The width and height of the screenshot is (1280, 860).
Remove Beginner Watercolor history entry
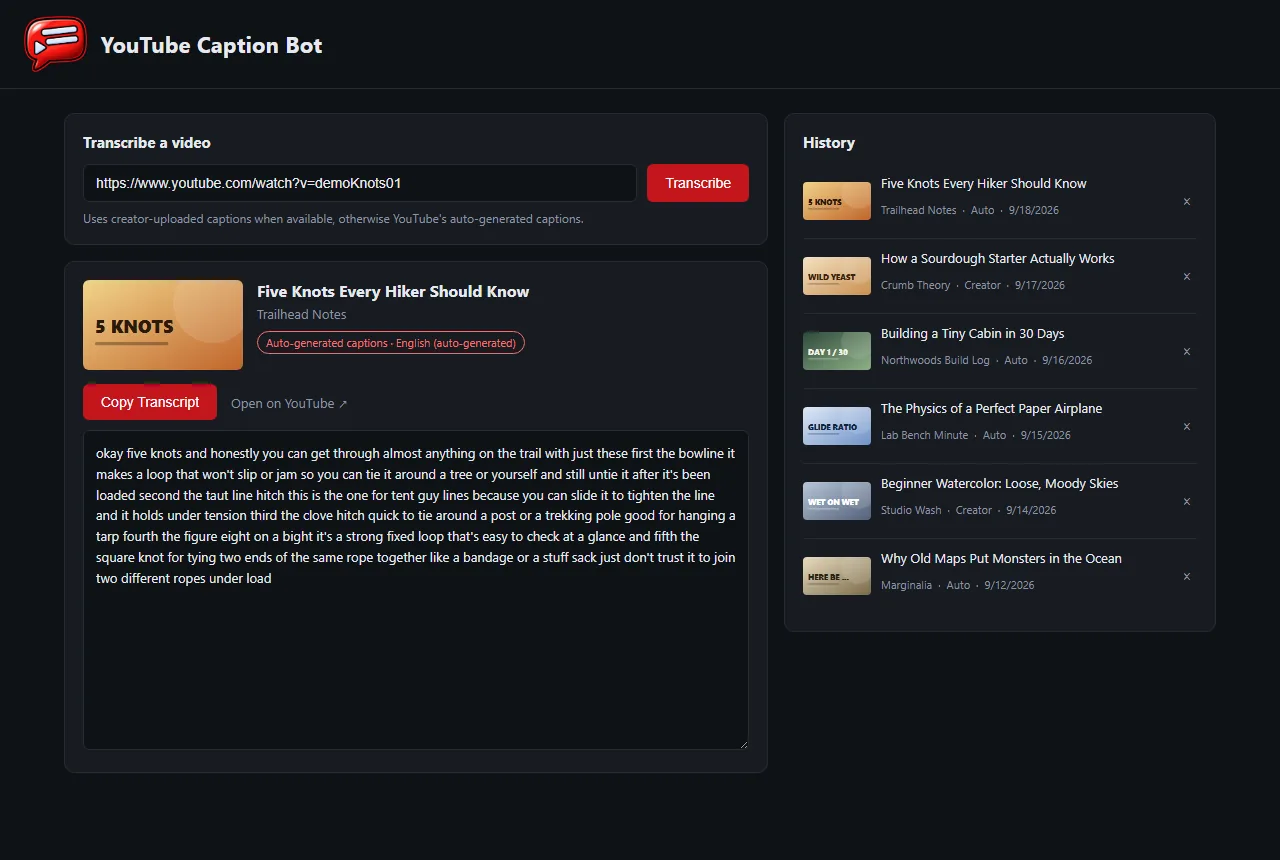tap(1187, 501)
